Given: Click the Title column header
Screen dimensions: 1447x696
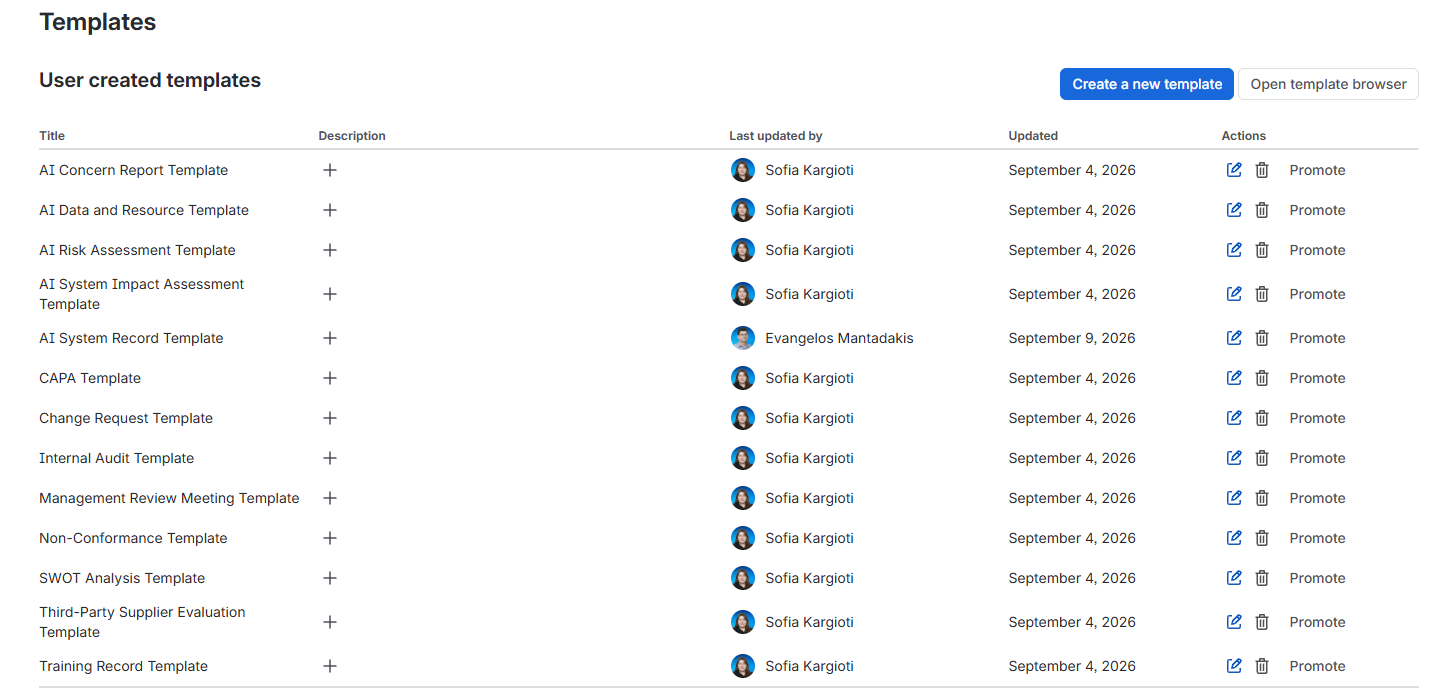Looking at the screenshot, I should click(52, 136).
